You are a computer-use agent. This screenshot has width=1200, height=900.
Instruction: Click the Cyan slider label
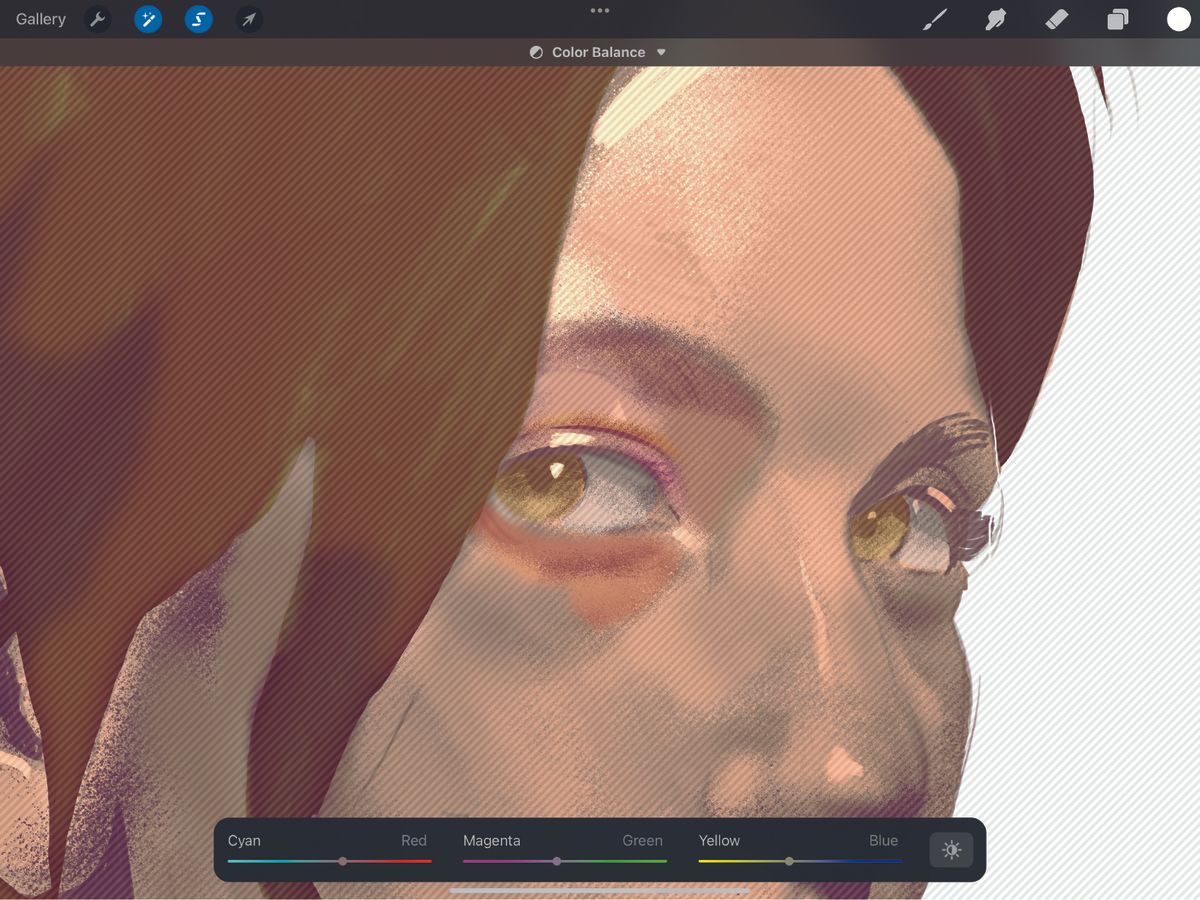click(x=243, y=840)
